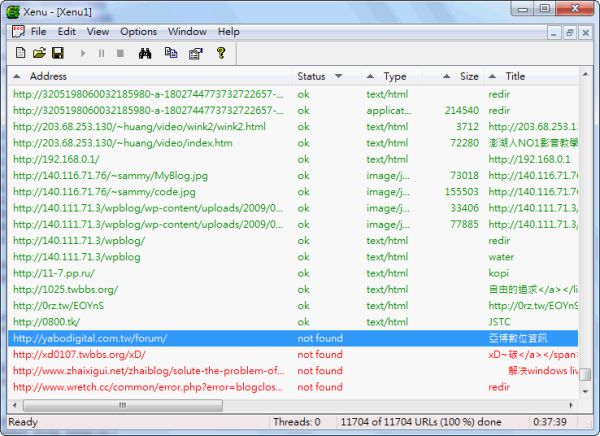Open the File menu
The height and width of the screenshot is (436, 600).
coord(38,32)
